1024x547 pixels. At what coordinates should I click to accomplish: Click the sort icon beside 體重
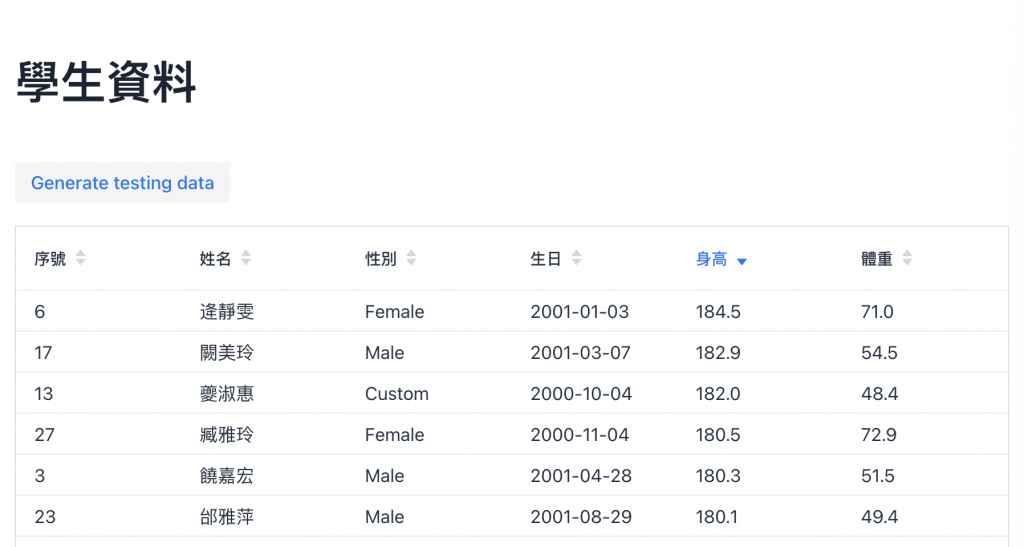point(907,259)
